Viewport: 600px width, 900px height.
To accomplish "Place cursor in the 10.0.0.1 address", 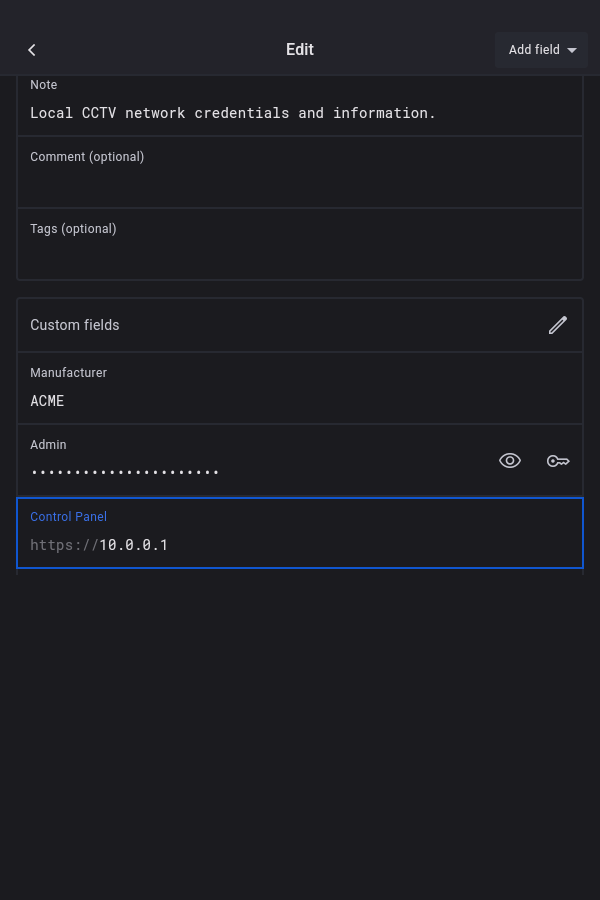I will (x=134, y=545).
